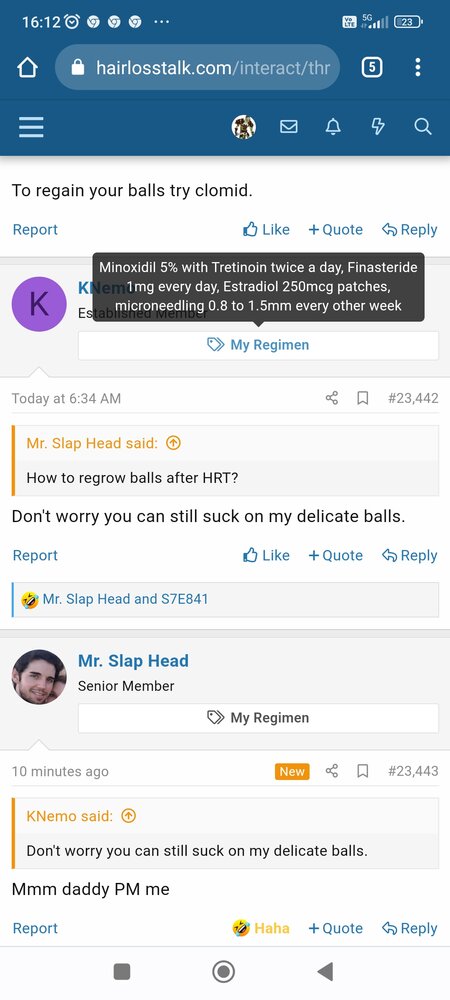Reply to the clomid post

click(x=409, y=230)
